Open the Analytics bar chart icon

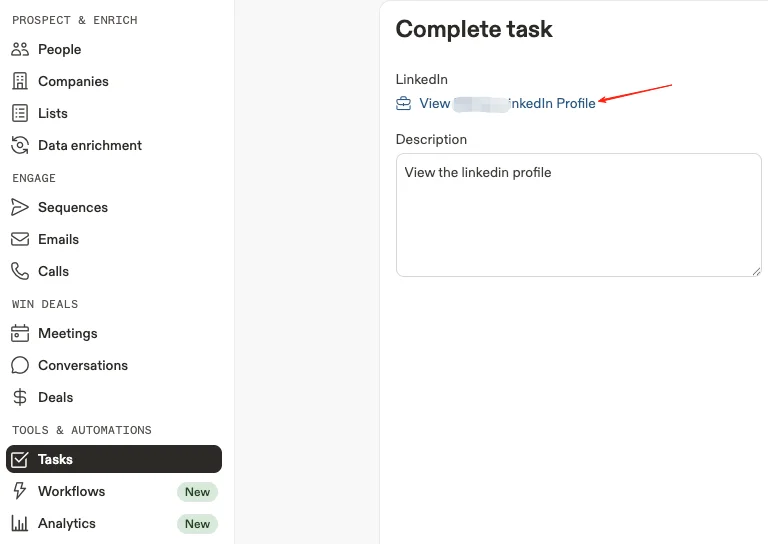[20, 523]
